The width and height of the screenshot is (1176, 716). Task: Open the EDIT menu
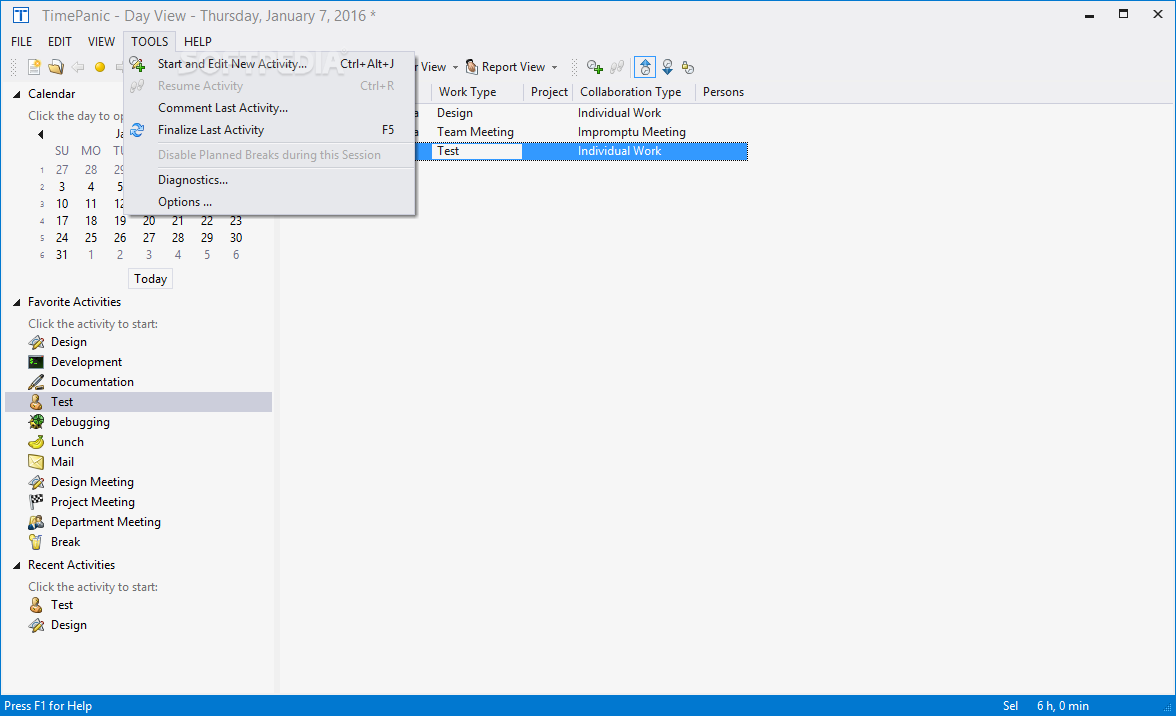pyautogui.click(x=60, y=42)
